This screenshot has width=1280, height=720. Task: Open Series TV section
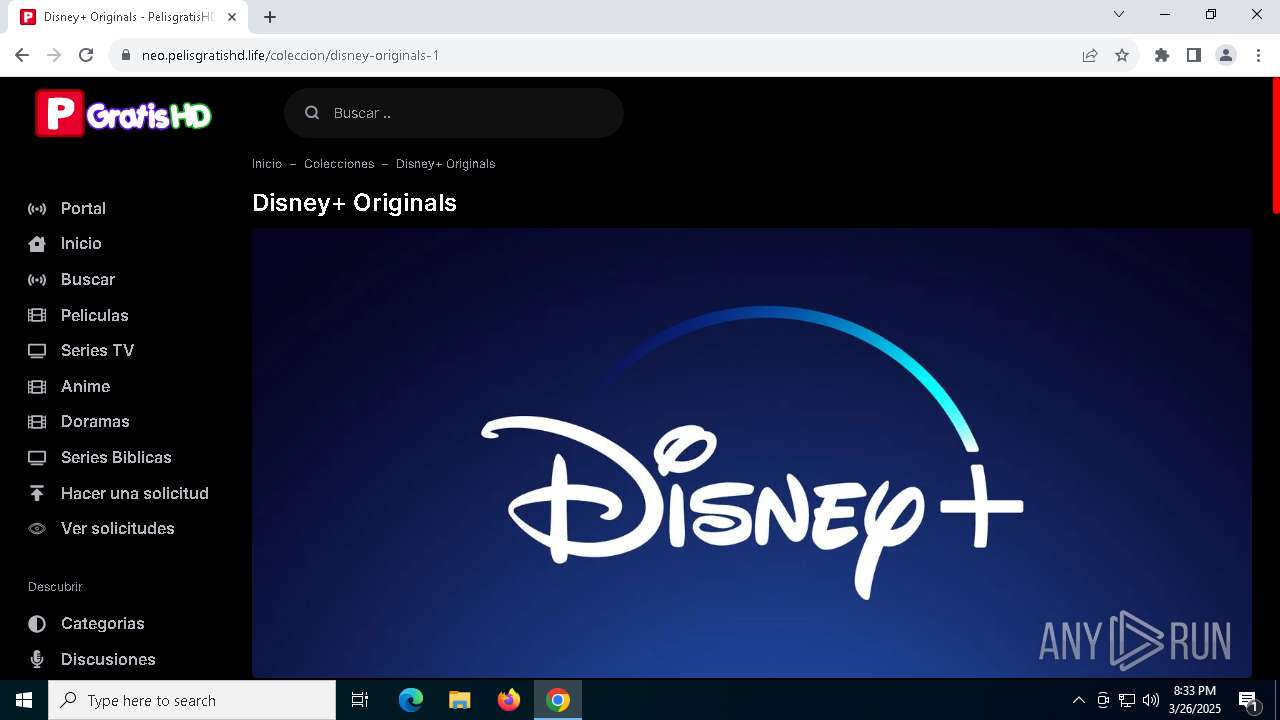(97, 351)
